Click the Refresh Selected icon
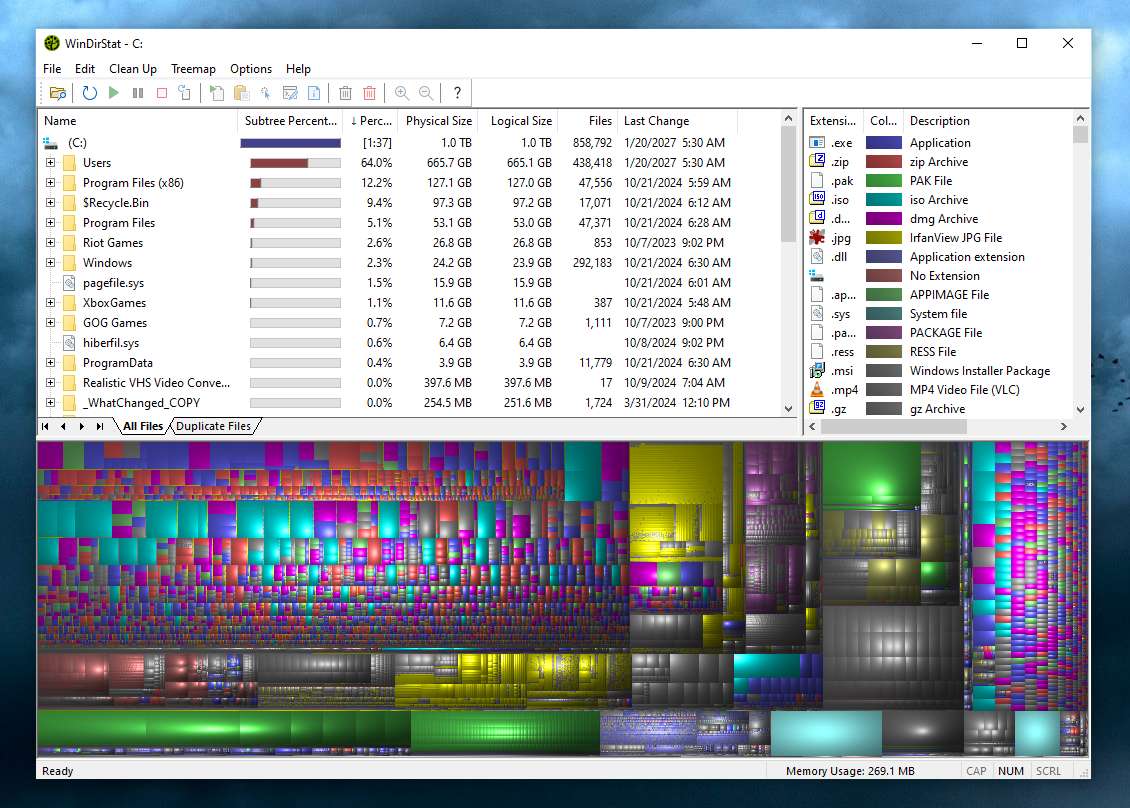 tap(185, 93)
